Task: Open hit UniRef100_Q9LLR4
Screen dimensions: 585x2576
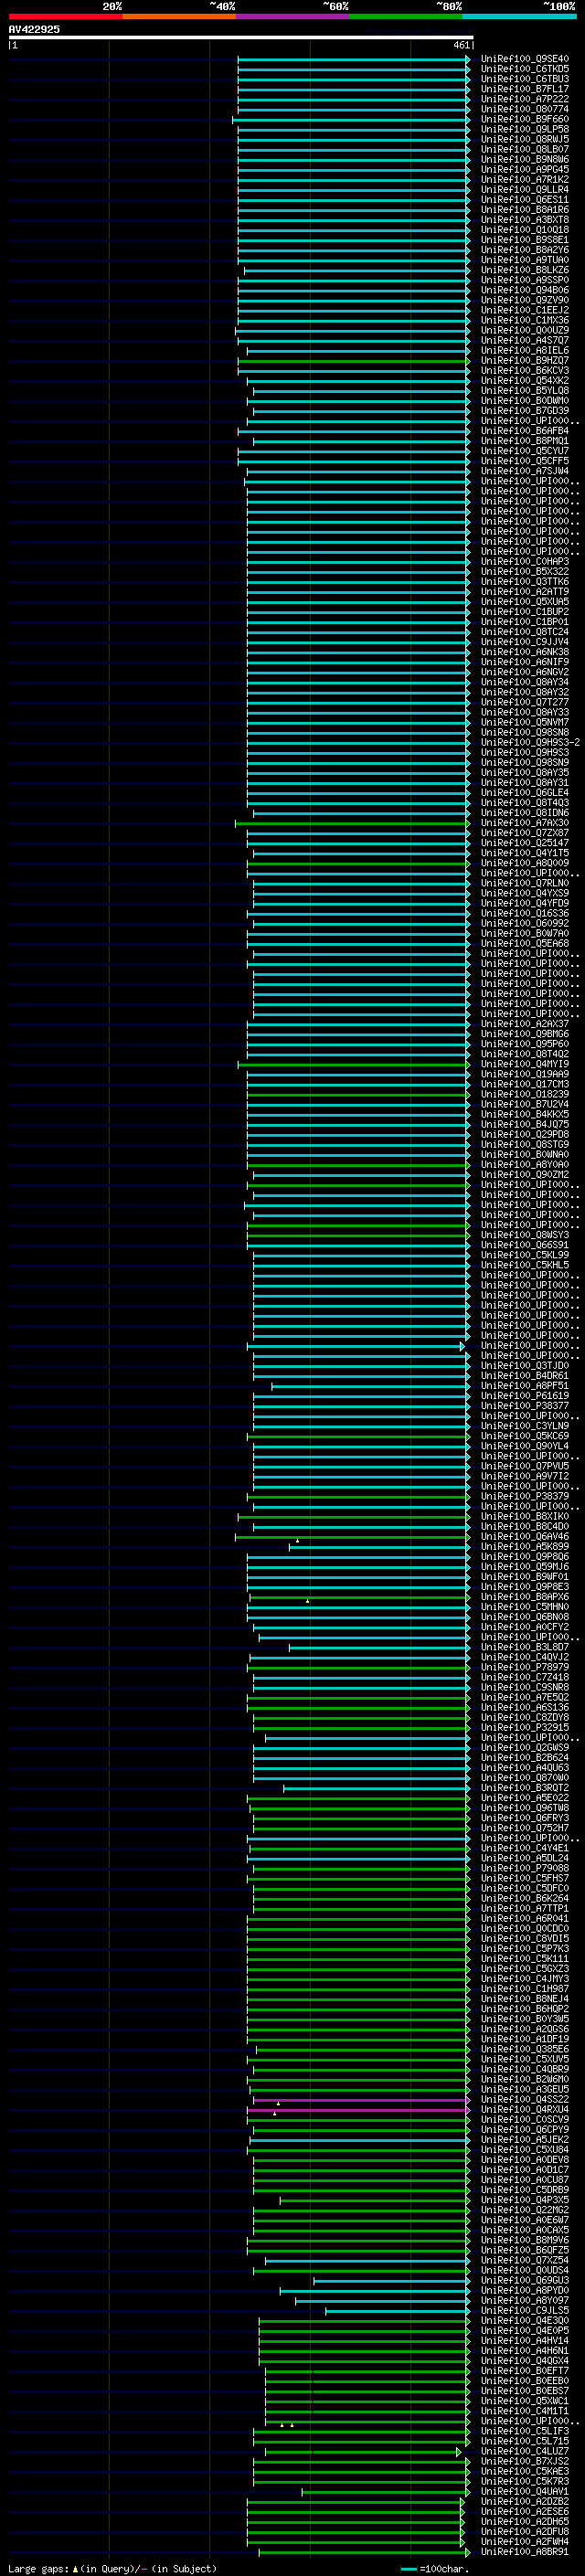Action: point(524,190)
